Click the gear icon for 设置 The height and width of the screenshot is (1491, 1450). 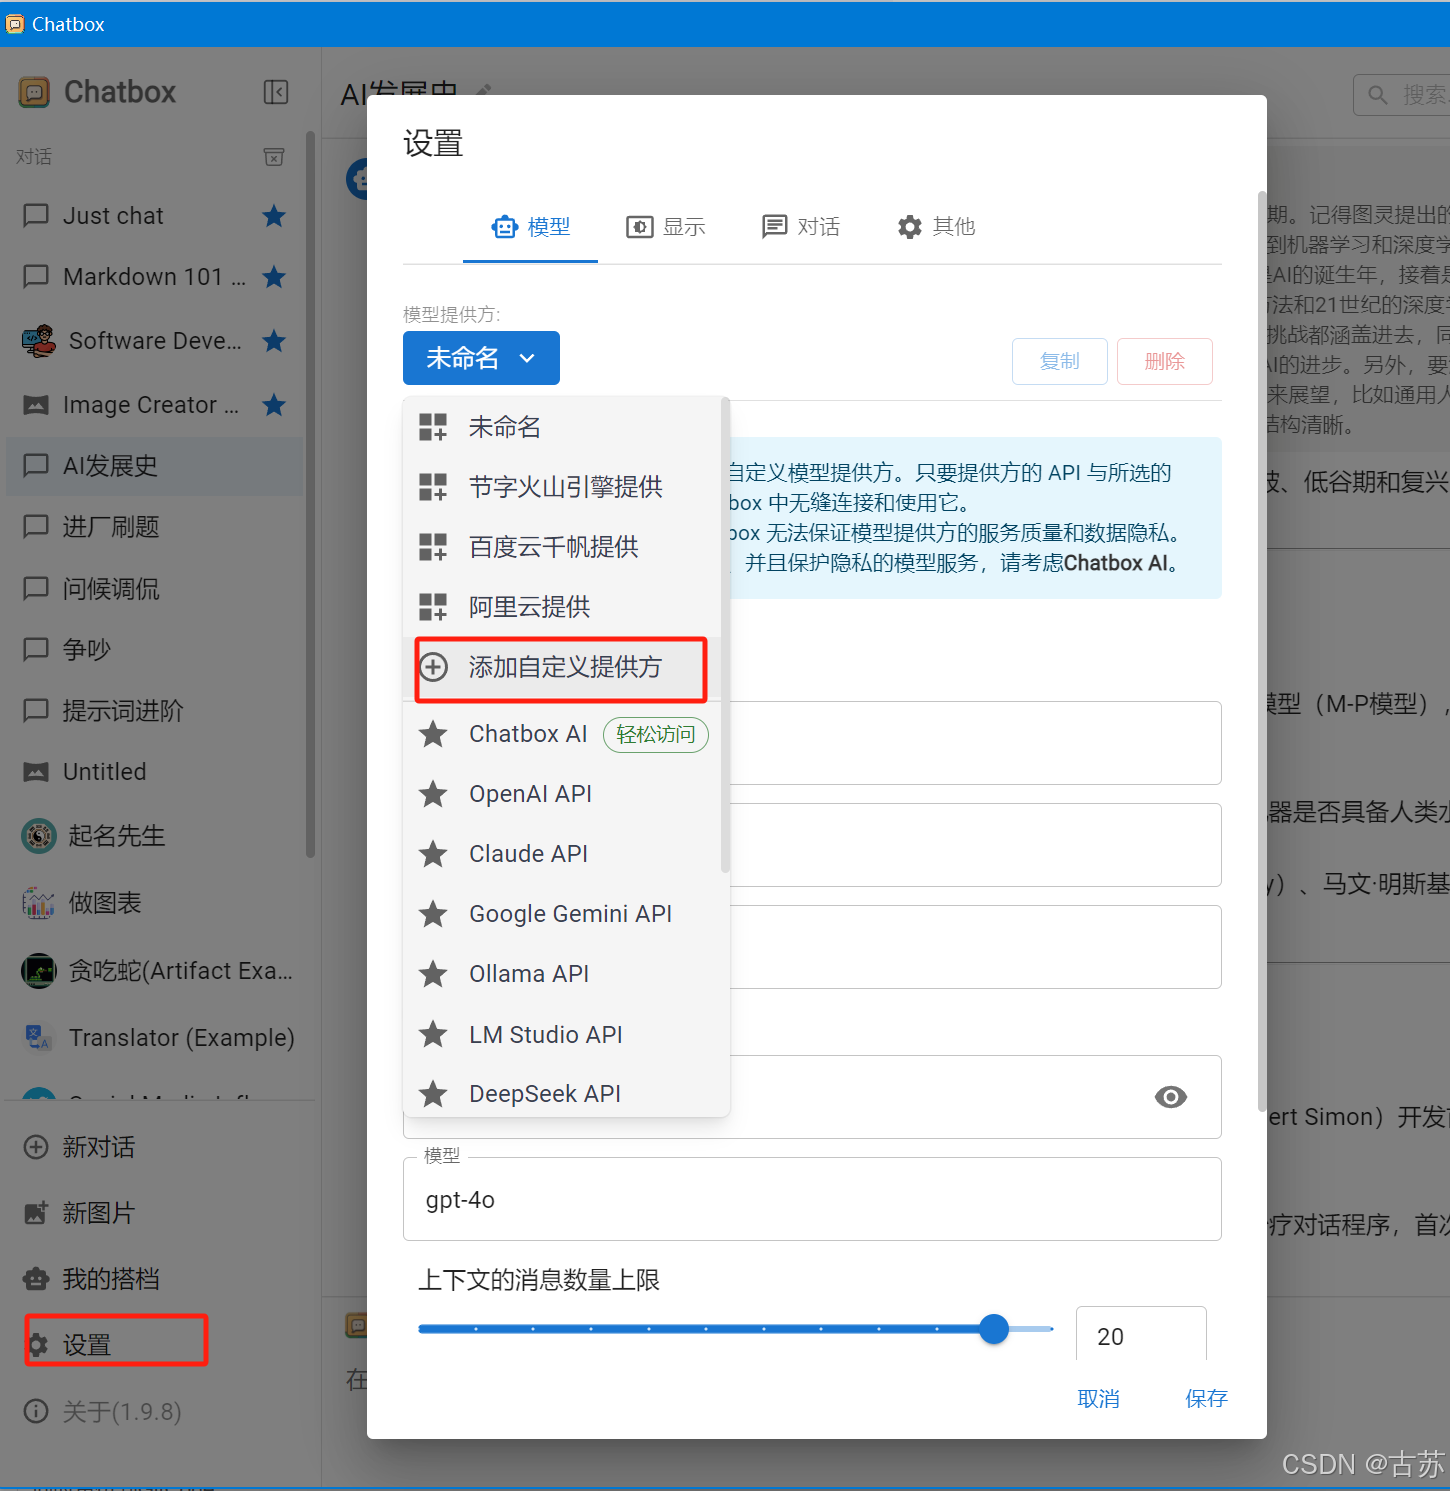[38, 1345]
